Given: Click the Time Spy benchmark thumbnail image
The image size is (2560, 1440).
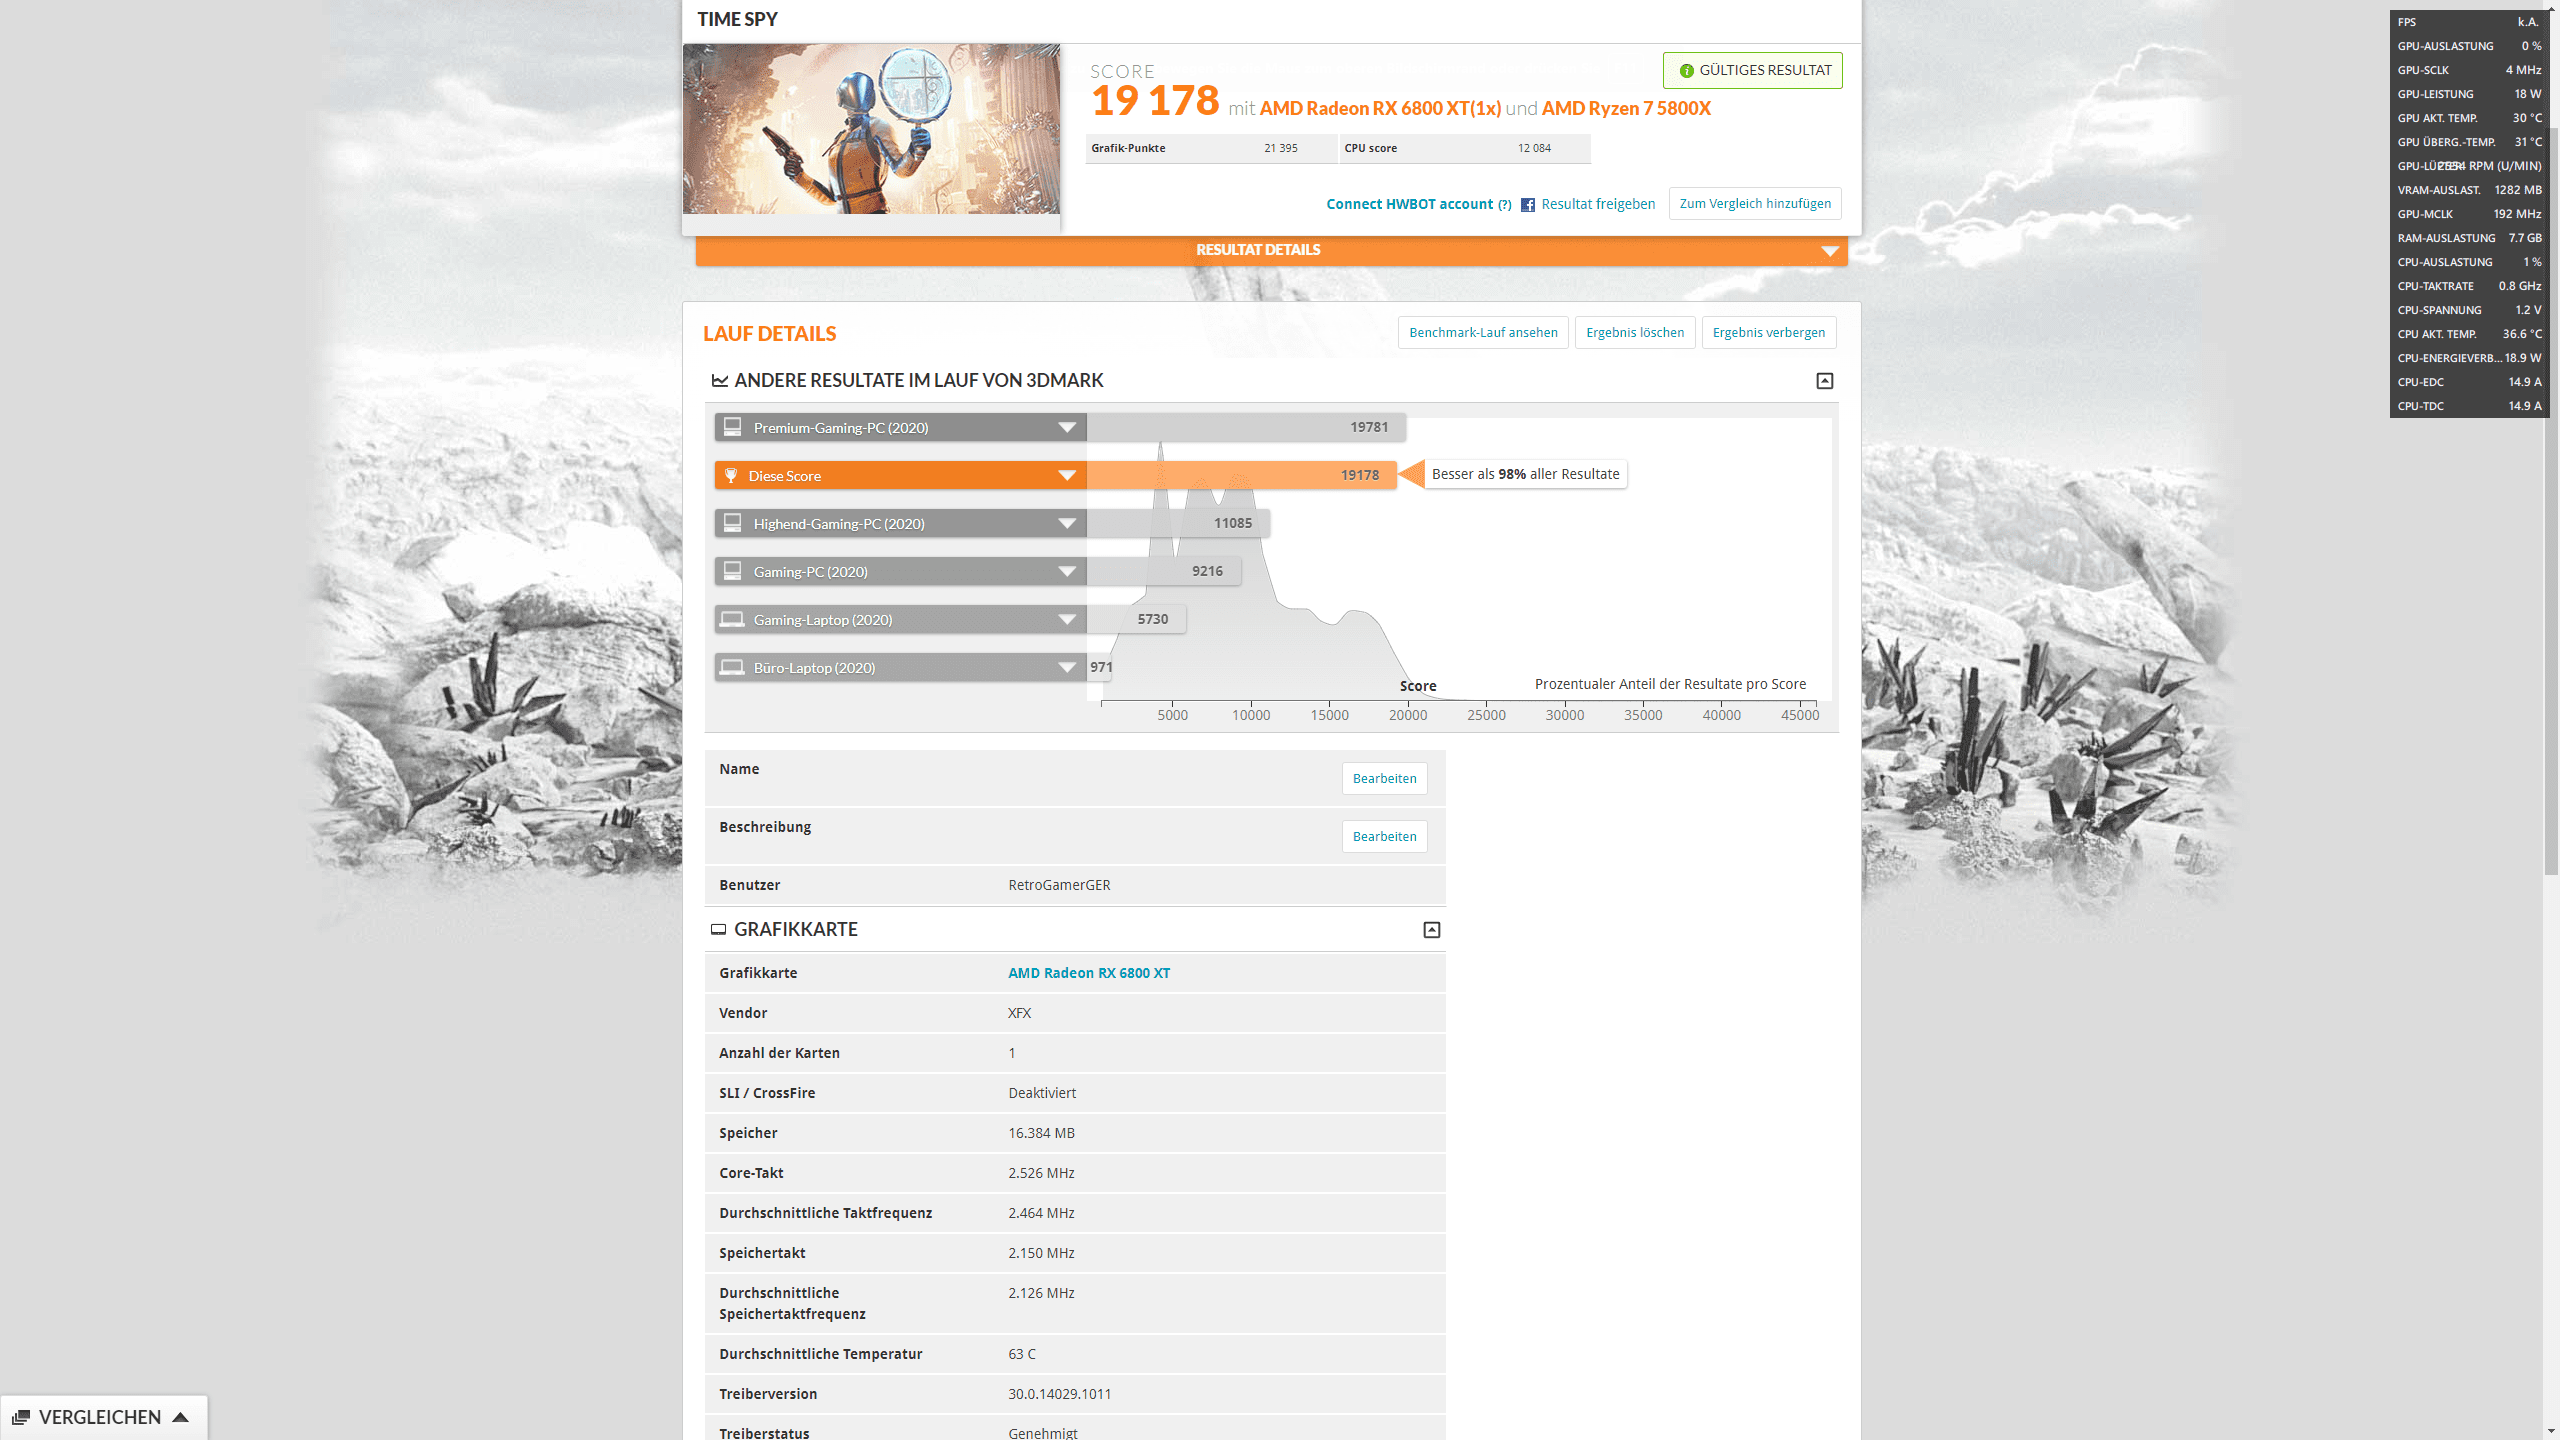Looking at the screenshot, I should click(x=871, y=129).
